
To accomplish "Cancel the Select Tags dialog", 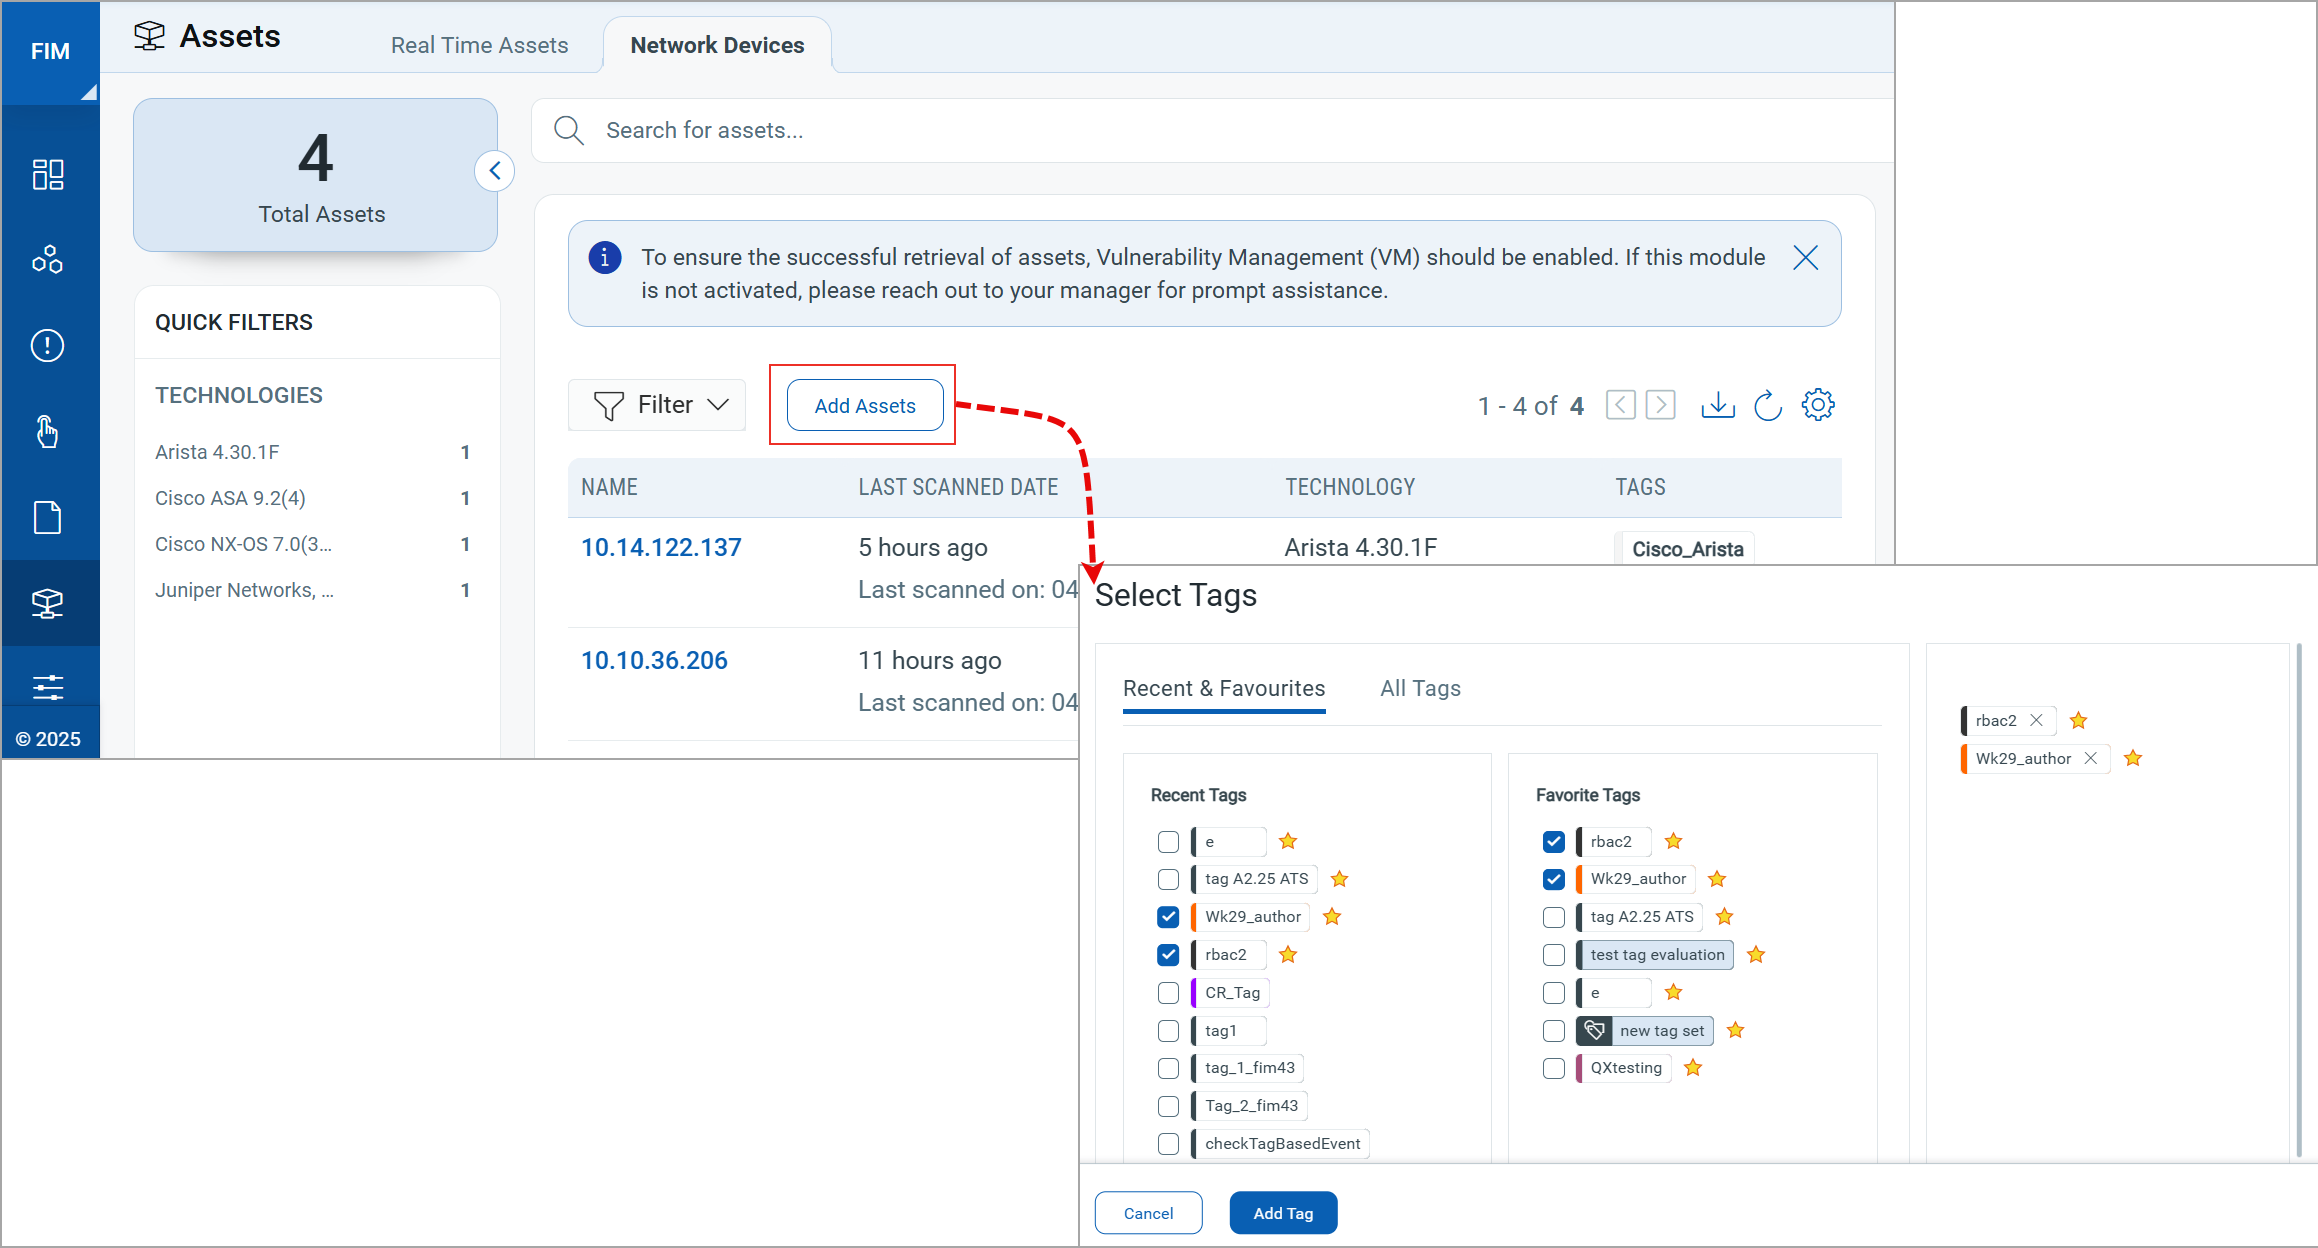I will (x=1148, y=1213).
